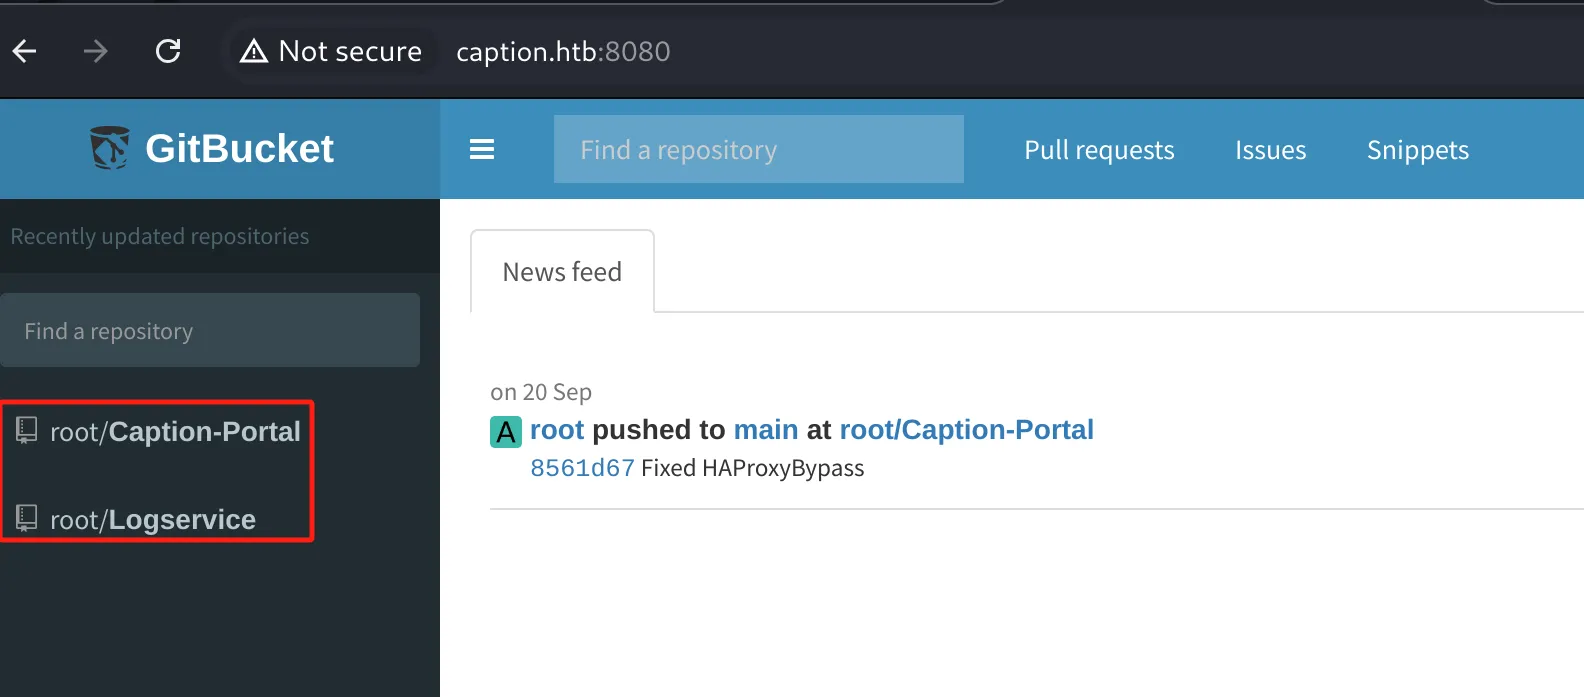Open Pull requests in the header
The image size is (1584, 697).
click(x=1099, y=150)
